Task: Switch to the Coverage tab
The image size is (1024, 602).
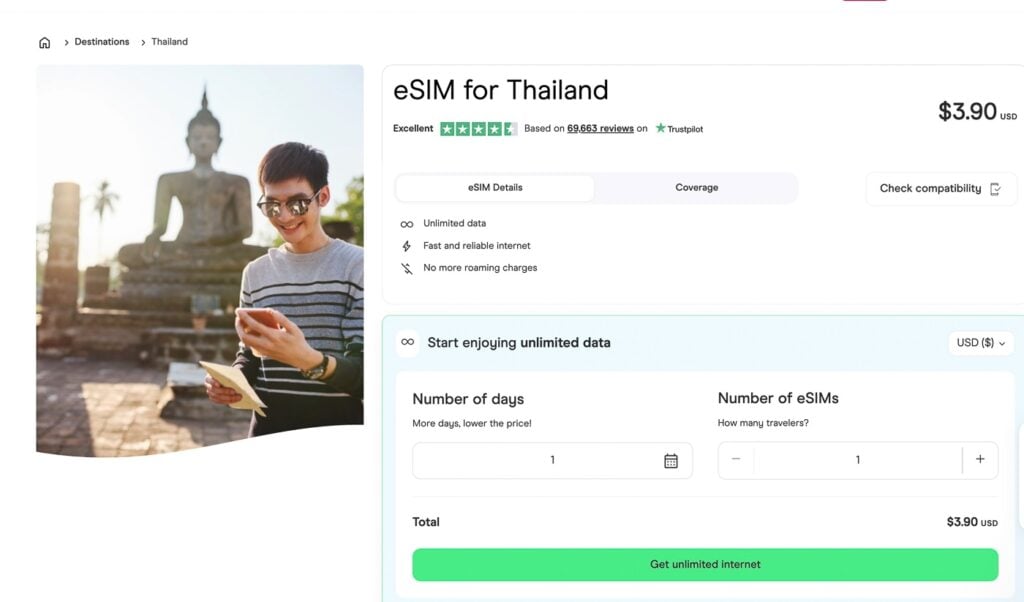Action: pyautogui.click(x=696, y=187)
